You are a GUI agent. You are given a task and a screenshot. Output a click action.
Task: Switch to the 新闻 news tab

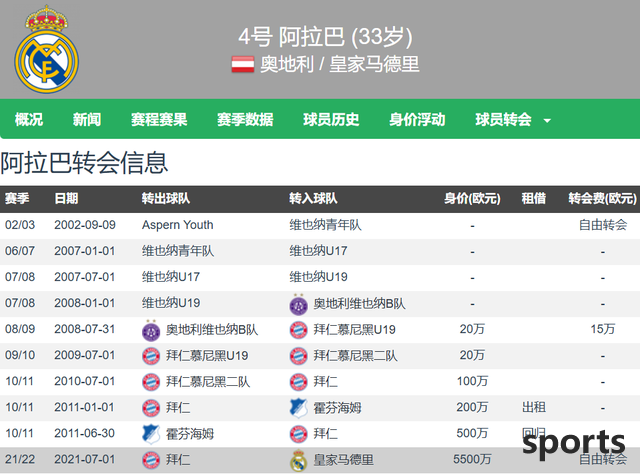point(87,120)
